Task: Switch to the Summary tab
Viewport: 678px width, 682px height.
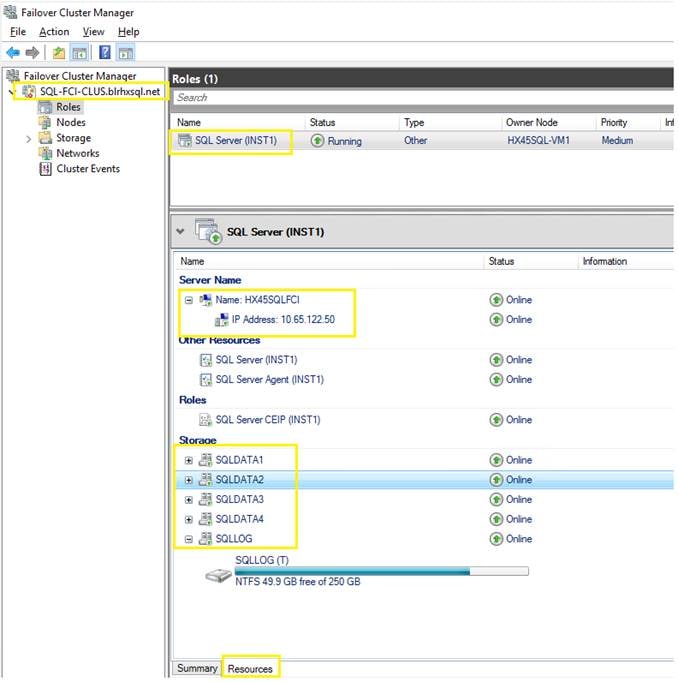Action: [197, 668]
